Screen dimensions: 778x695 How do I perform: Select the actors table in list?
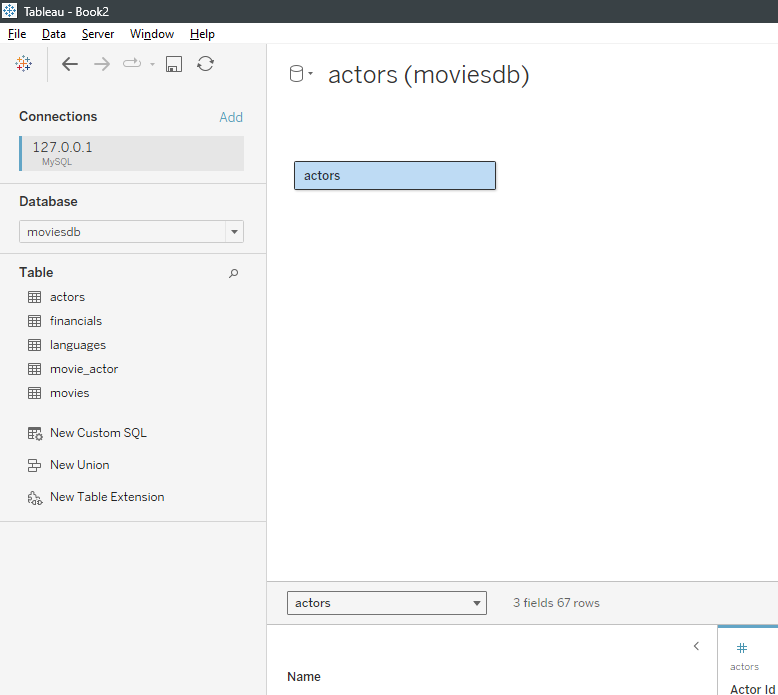coord(67,297)
